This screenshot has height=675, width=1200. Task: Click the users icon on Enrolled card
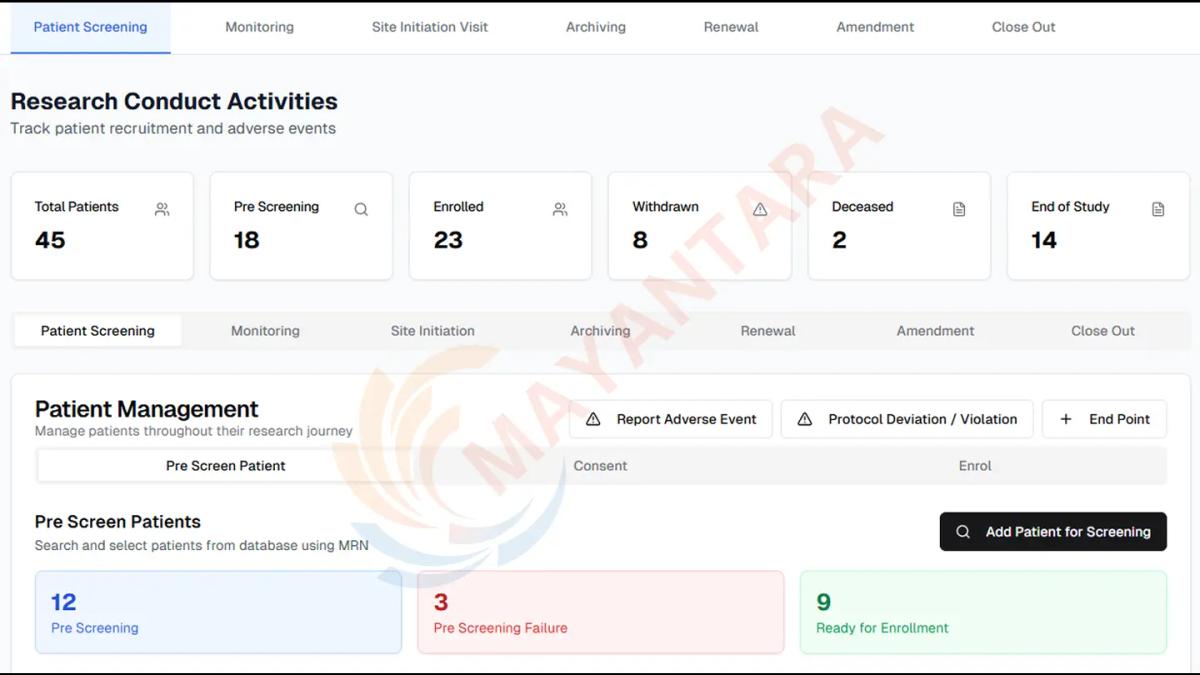pos(560,209)
